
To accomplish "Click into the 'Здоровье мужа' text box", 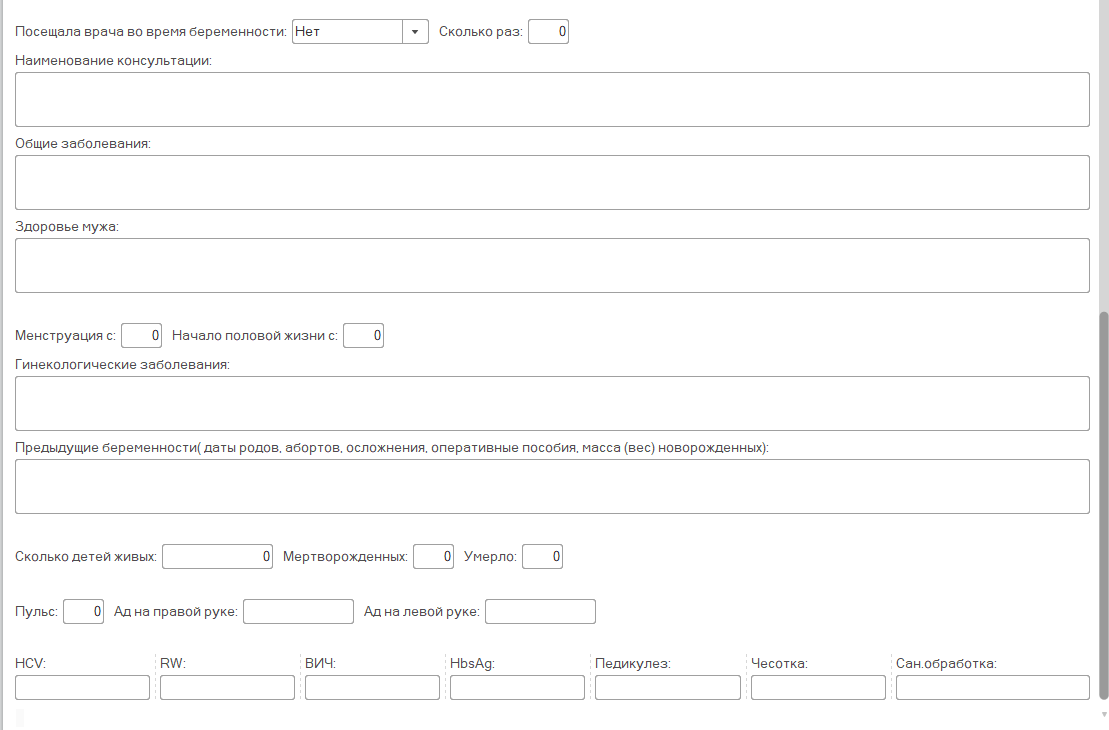I will tap(552, 265).
